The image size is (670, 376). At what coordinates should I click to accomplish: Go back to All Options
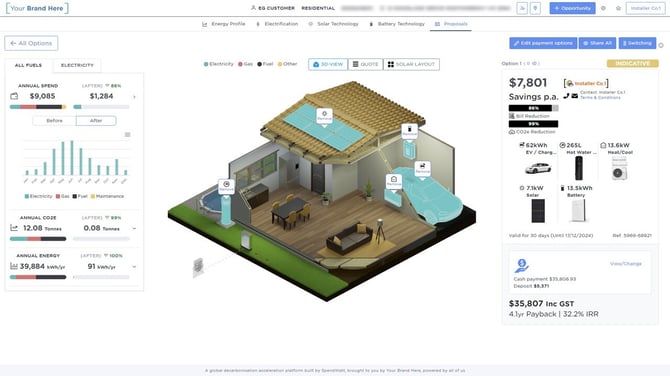[x=31, y=43]
